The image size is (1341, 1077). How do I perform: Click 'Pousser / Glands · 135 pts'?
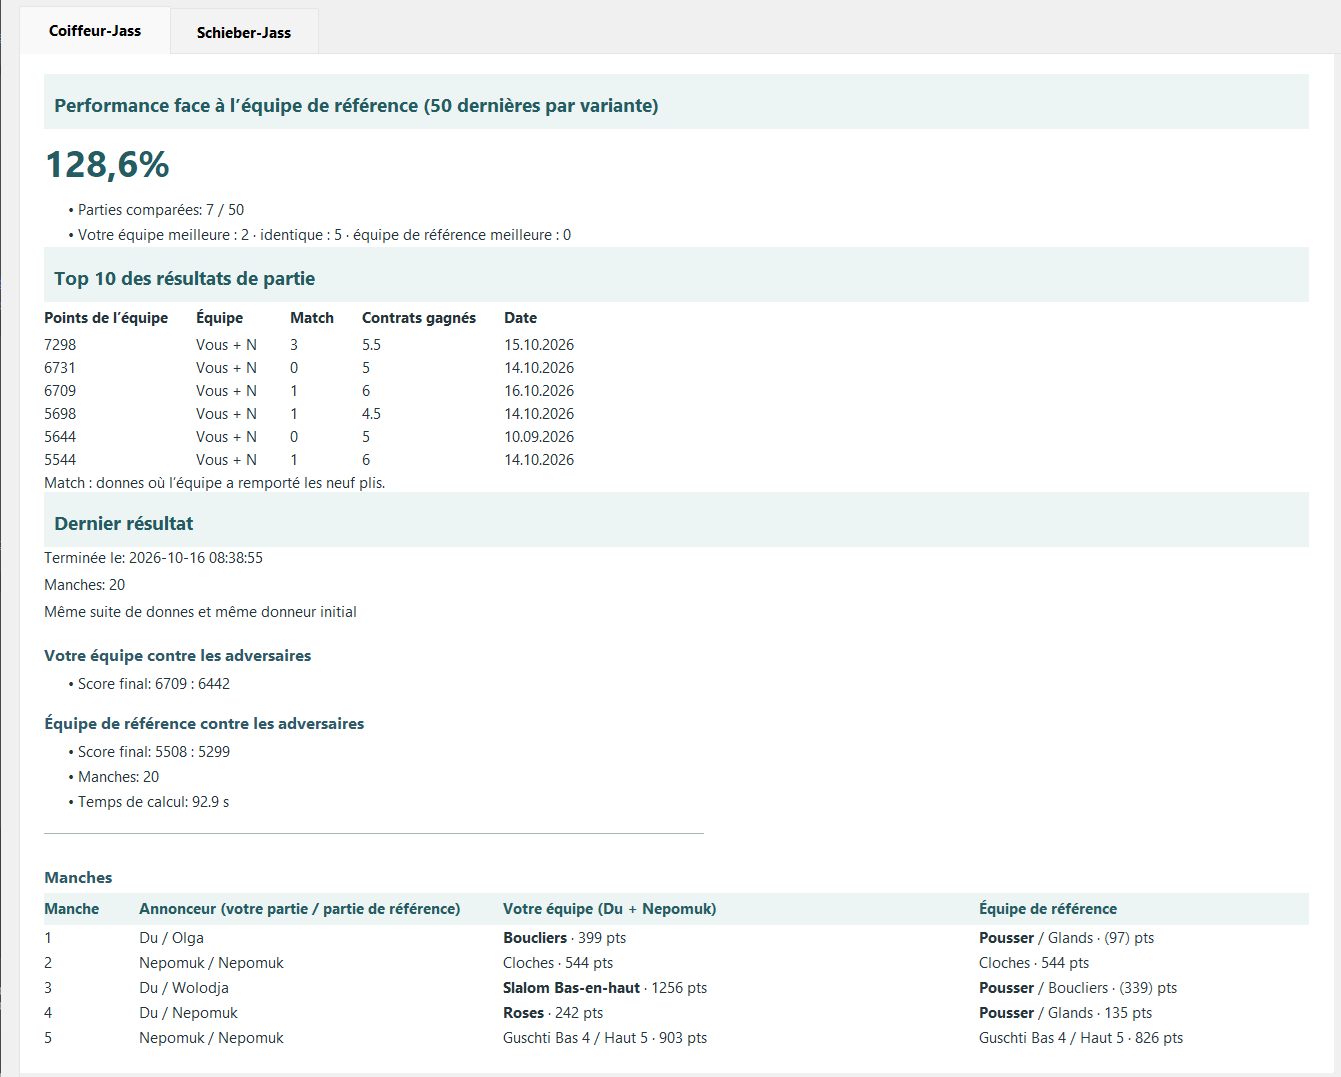point(1065,1013)
